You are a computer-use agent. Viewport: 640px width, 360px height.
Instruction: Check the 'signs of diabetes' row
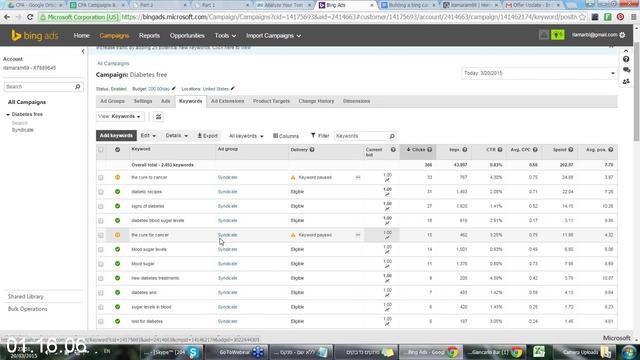click(x=101, y=207)
